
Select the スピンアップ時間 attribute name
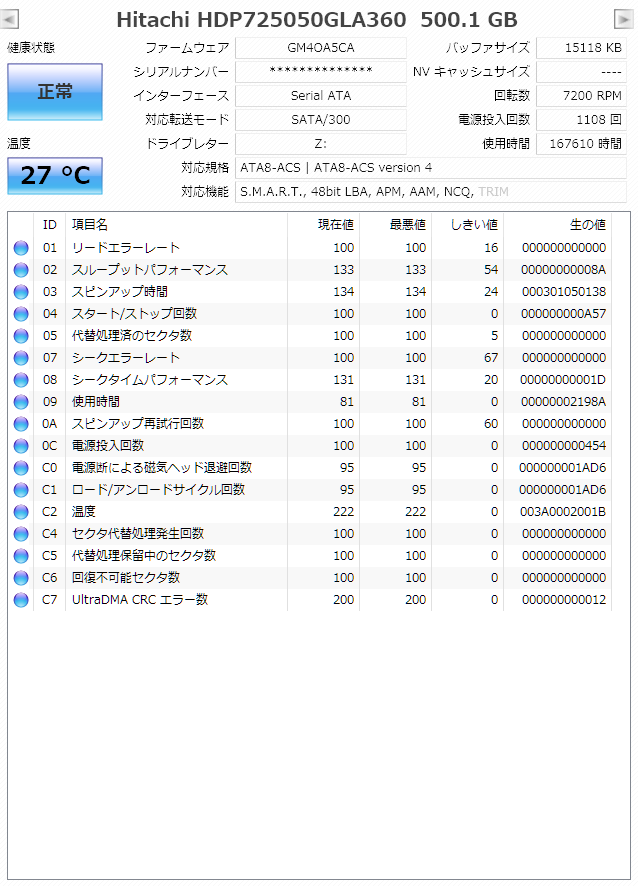(x=120, y=292)
